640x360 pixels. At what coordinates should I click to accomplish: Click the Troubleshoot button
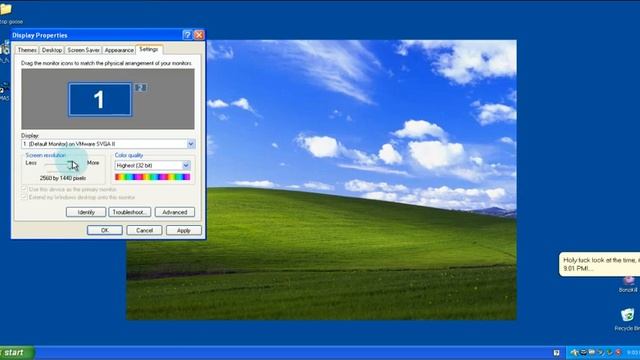click(x=129, y=212)
